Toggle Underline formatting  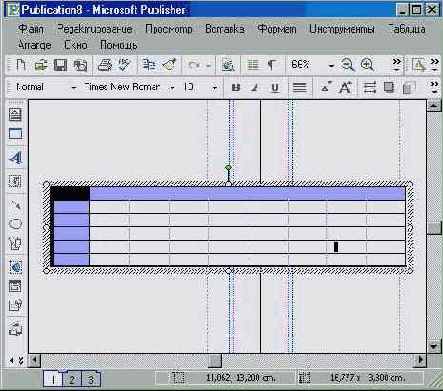275,88
